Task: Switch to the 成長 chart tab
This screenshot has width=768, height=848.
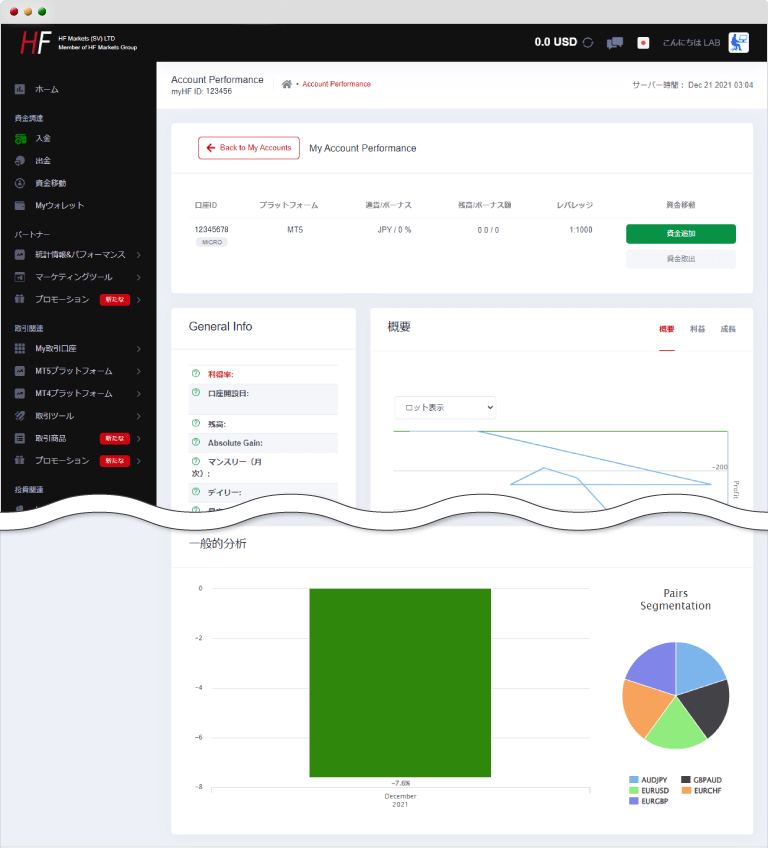Action: click(x=727, y=329)
